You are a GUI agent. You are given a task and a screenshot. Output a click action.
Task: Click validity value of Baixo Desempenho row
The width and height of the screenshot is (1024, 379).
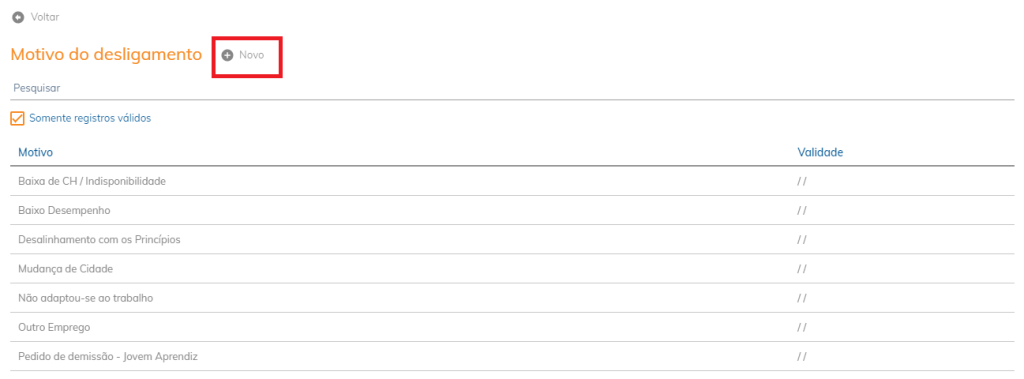[802, 210]
